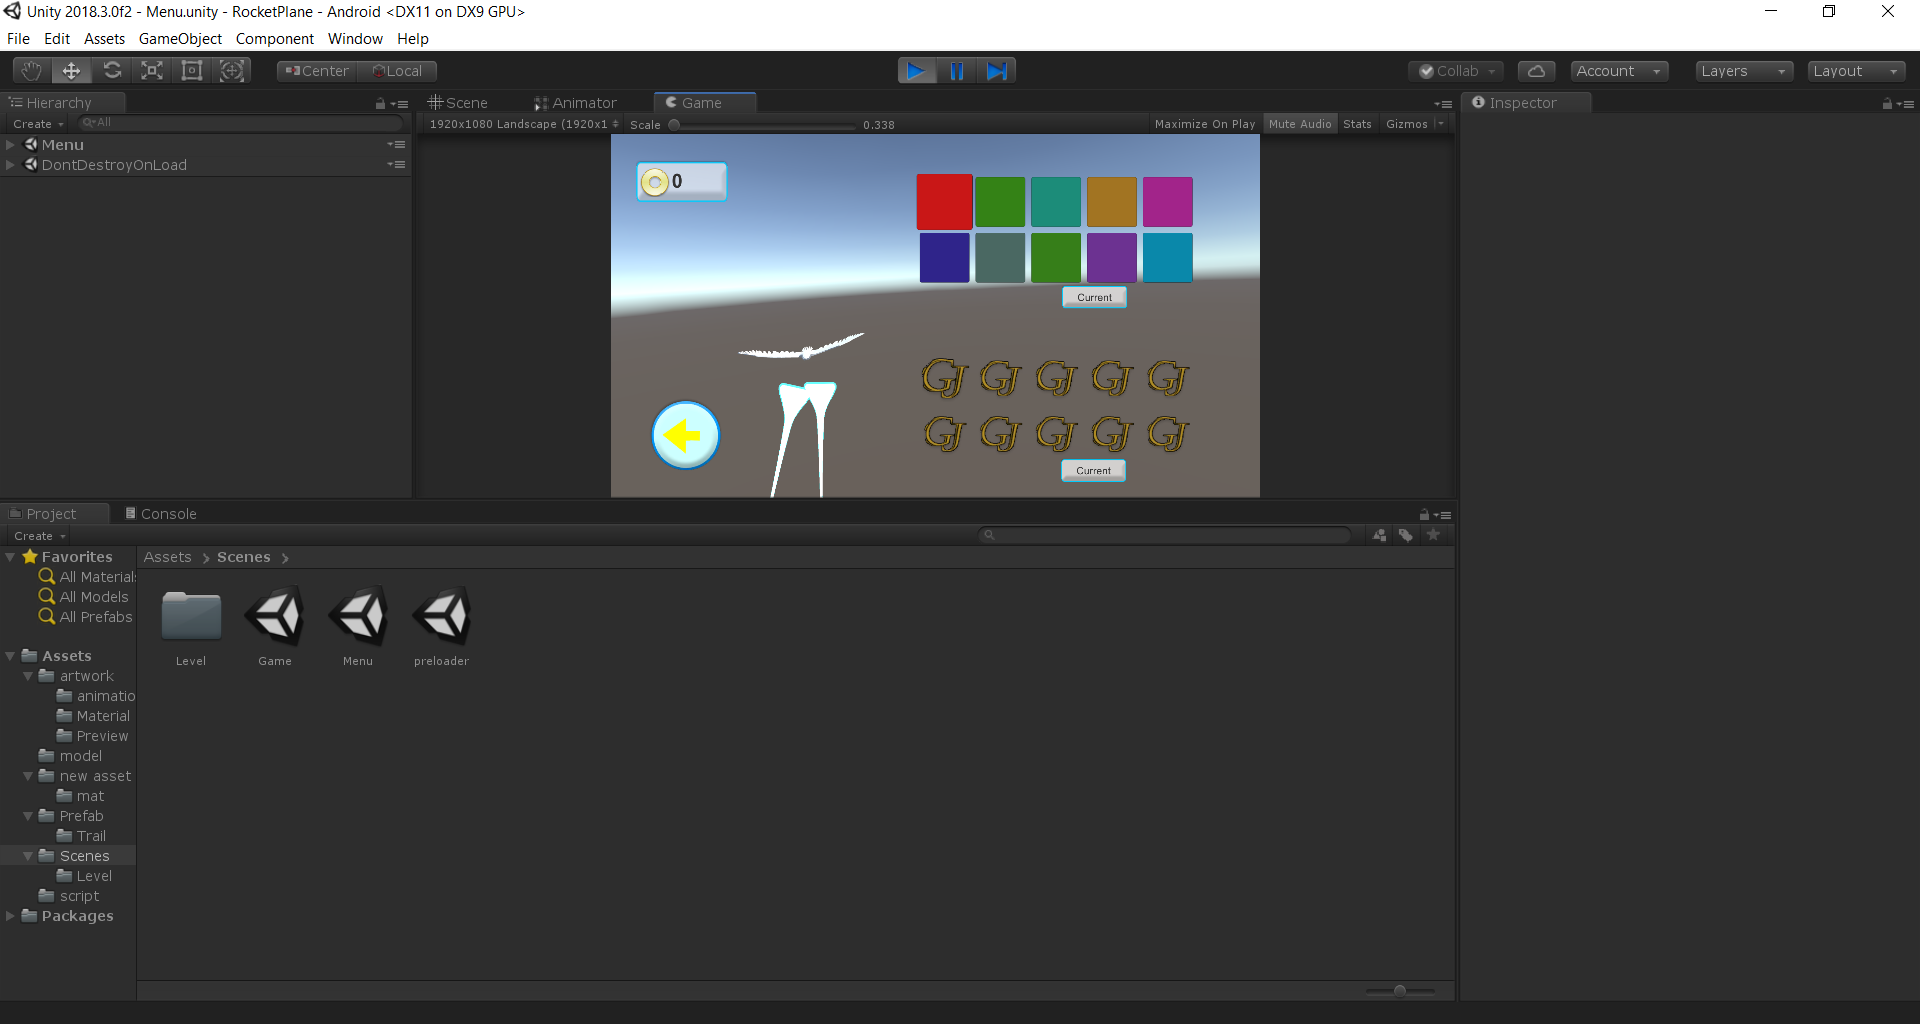Select the Rotate tool

pos(112,70)
